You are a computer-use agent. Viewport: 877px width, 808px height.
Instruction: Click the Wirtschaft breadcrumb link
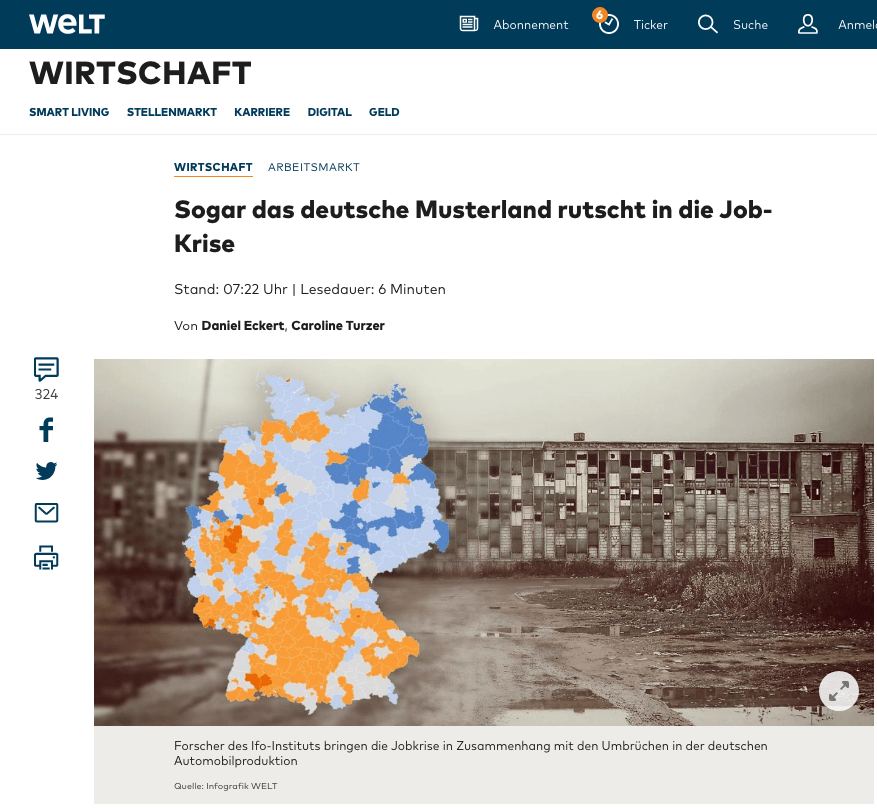point(213,167)
